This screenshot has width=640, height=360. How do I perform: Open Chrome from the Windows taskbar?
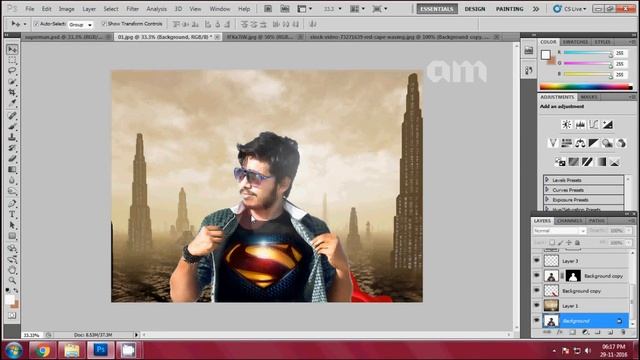[x=42, y=350]
